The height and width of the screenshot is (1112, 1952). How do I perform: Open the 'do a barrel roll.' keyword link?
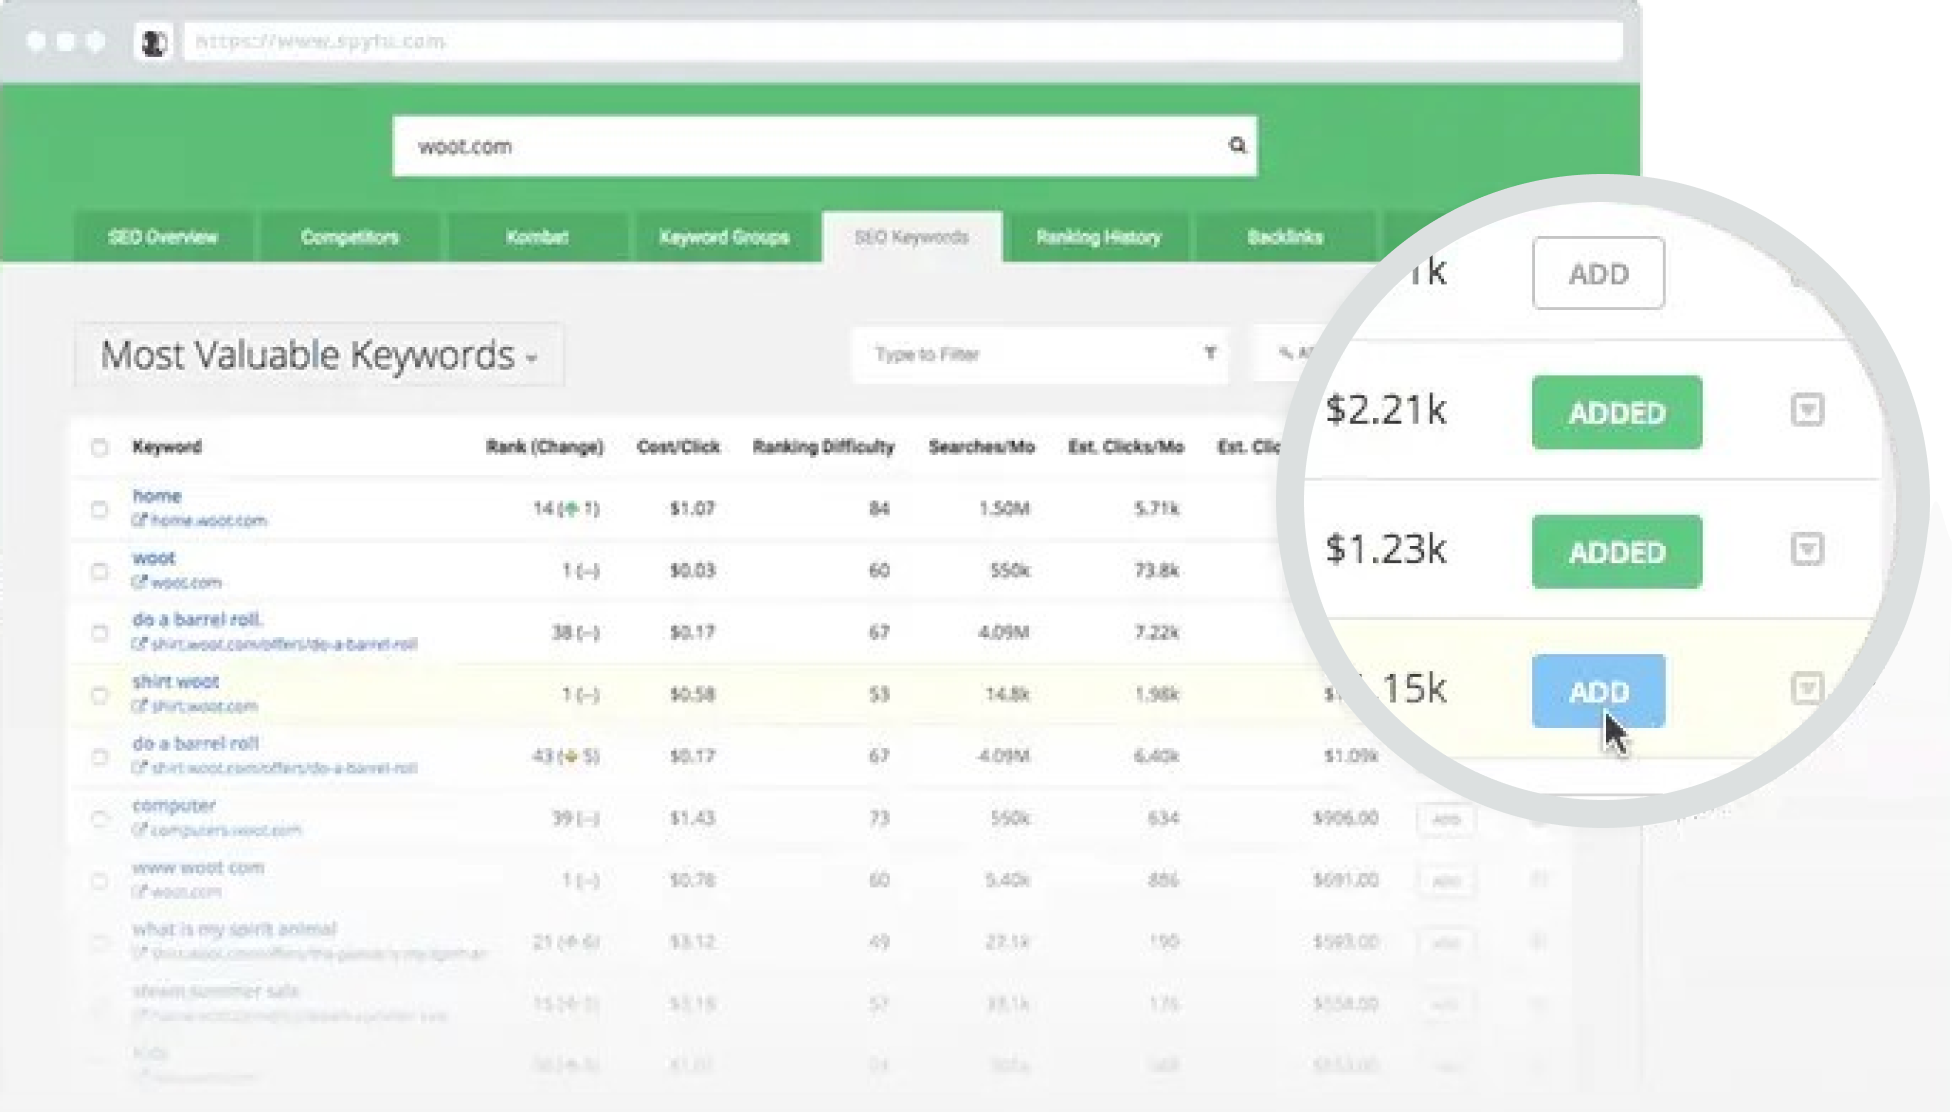point(197,620)
